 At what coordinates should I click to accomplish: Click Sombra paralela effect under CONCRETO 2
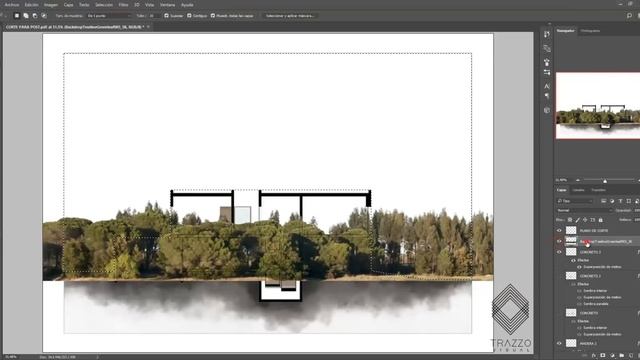tap(596, 304)
